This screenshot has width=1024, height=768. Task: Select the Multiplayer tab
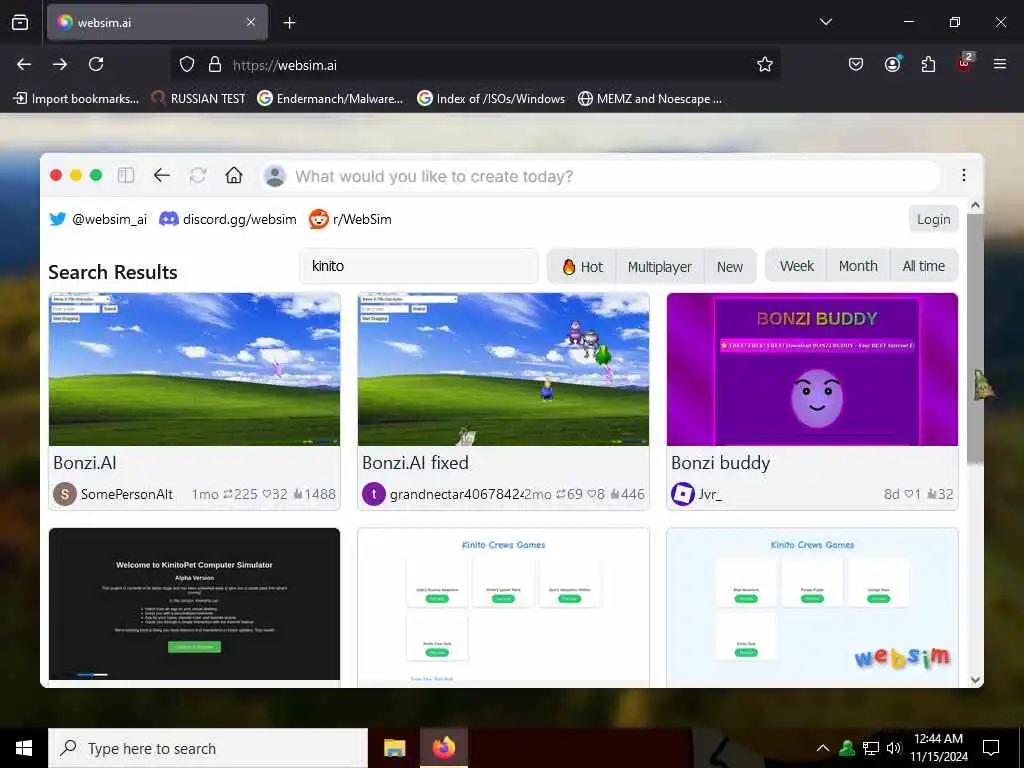click(660, 266)
